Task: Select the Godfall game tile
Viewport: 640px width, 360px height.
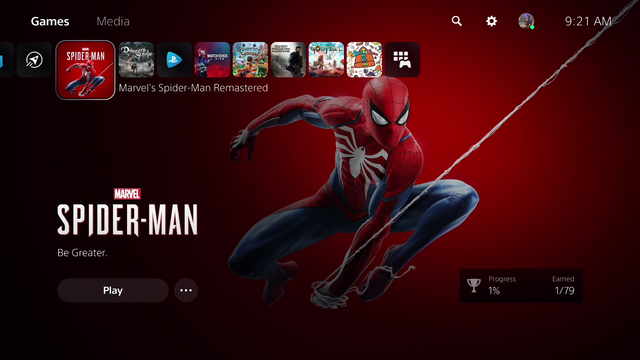Action: pos(326,60)
